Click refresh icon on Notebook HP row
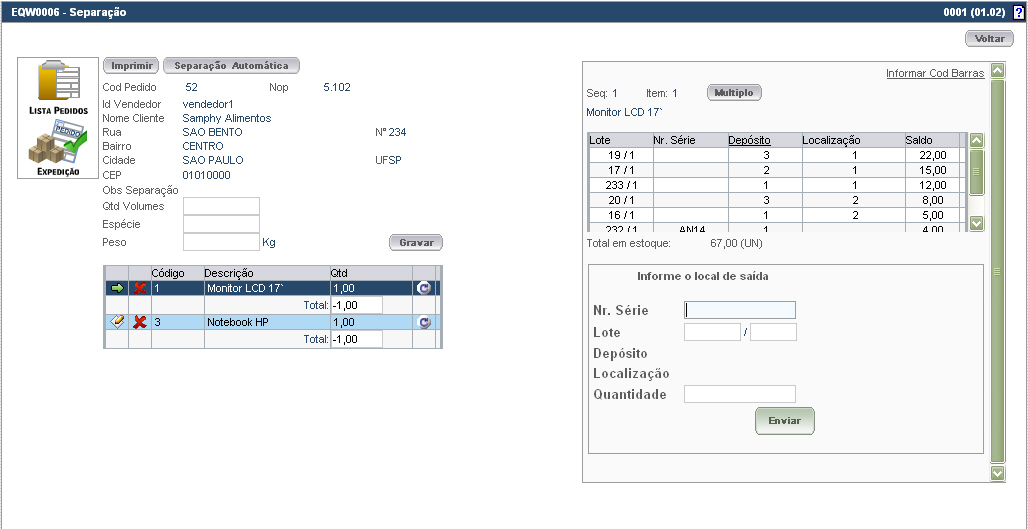Screen dimensions: 1028x529 click(x=424, y=322)
